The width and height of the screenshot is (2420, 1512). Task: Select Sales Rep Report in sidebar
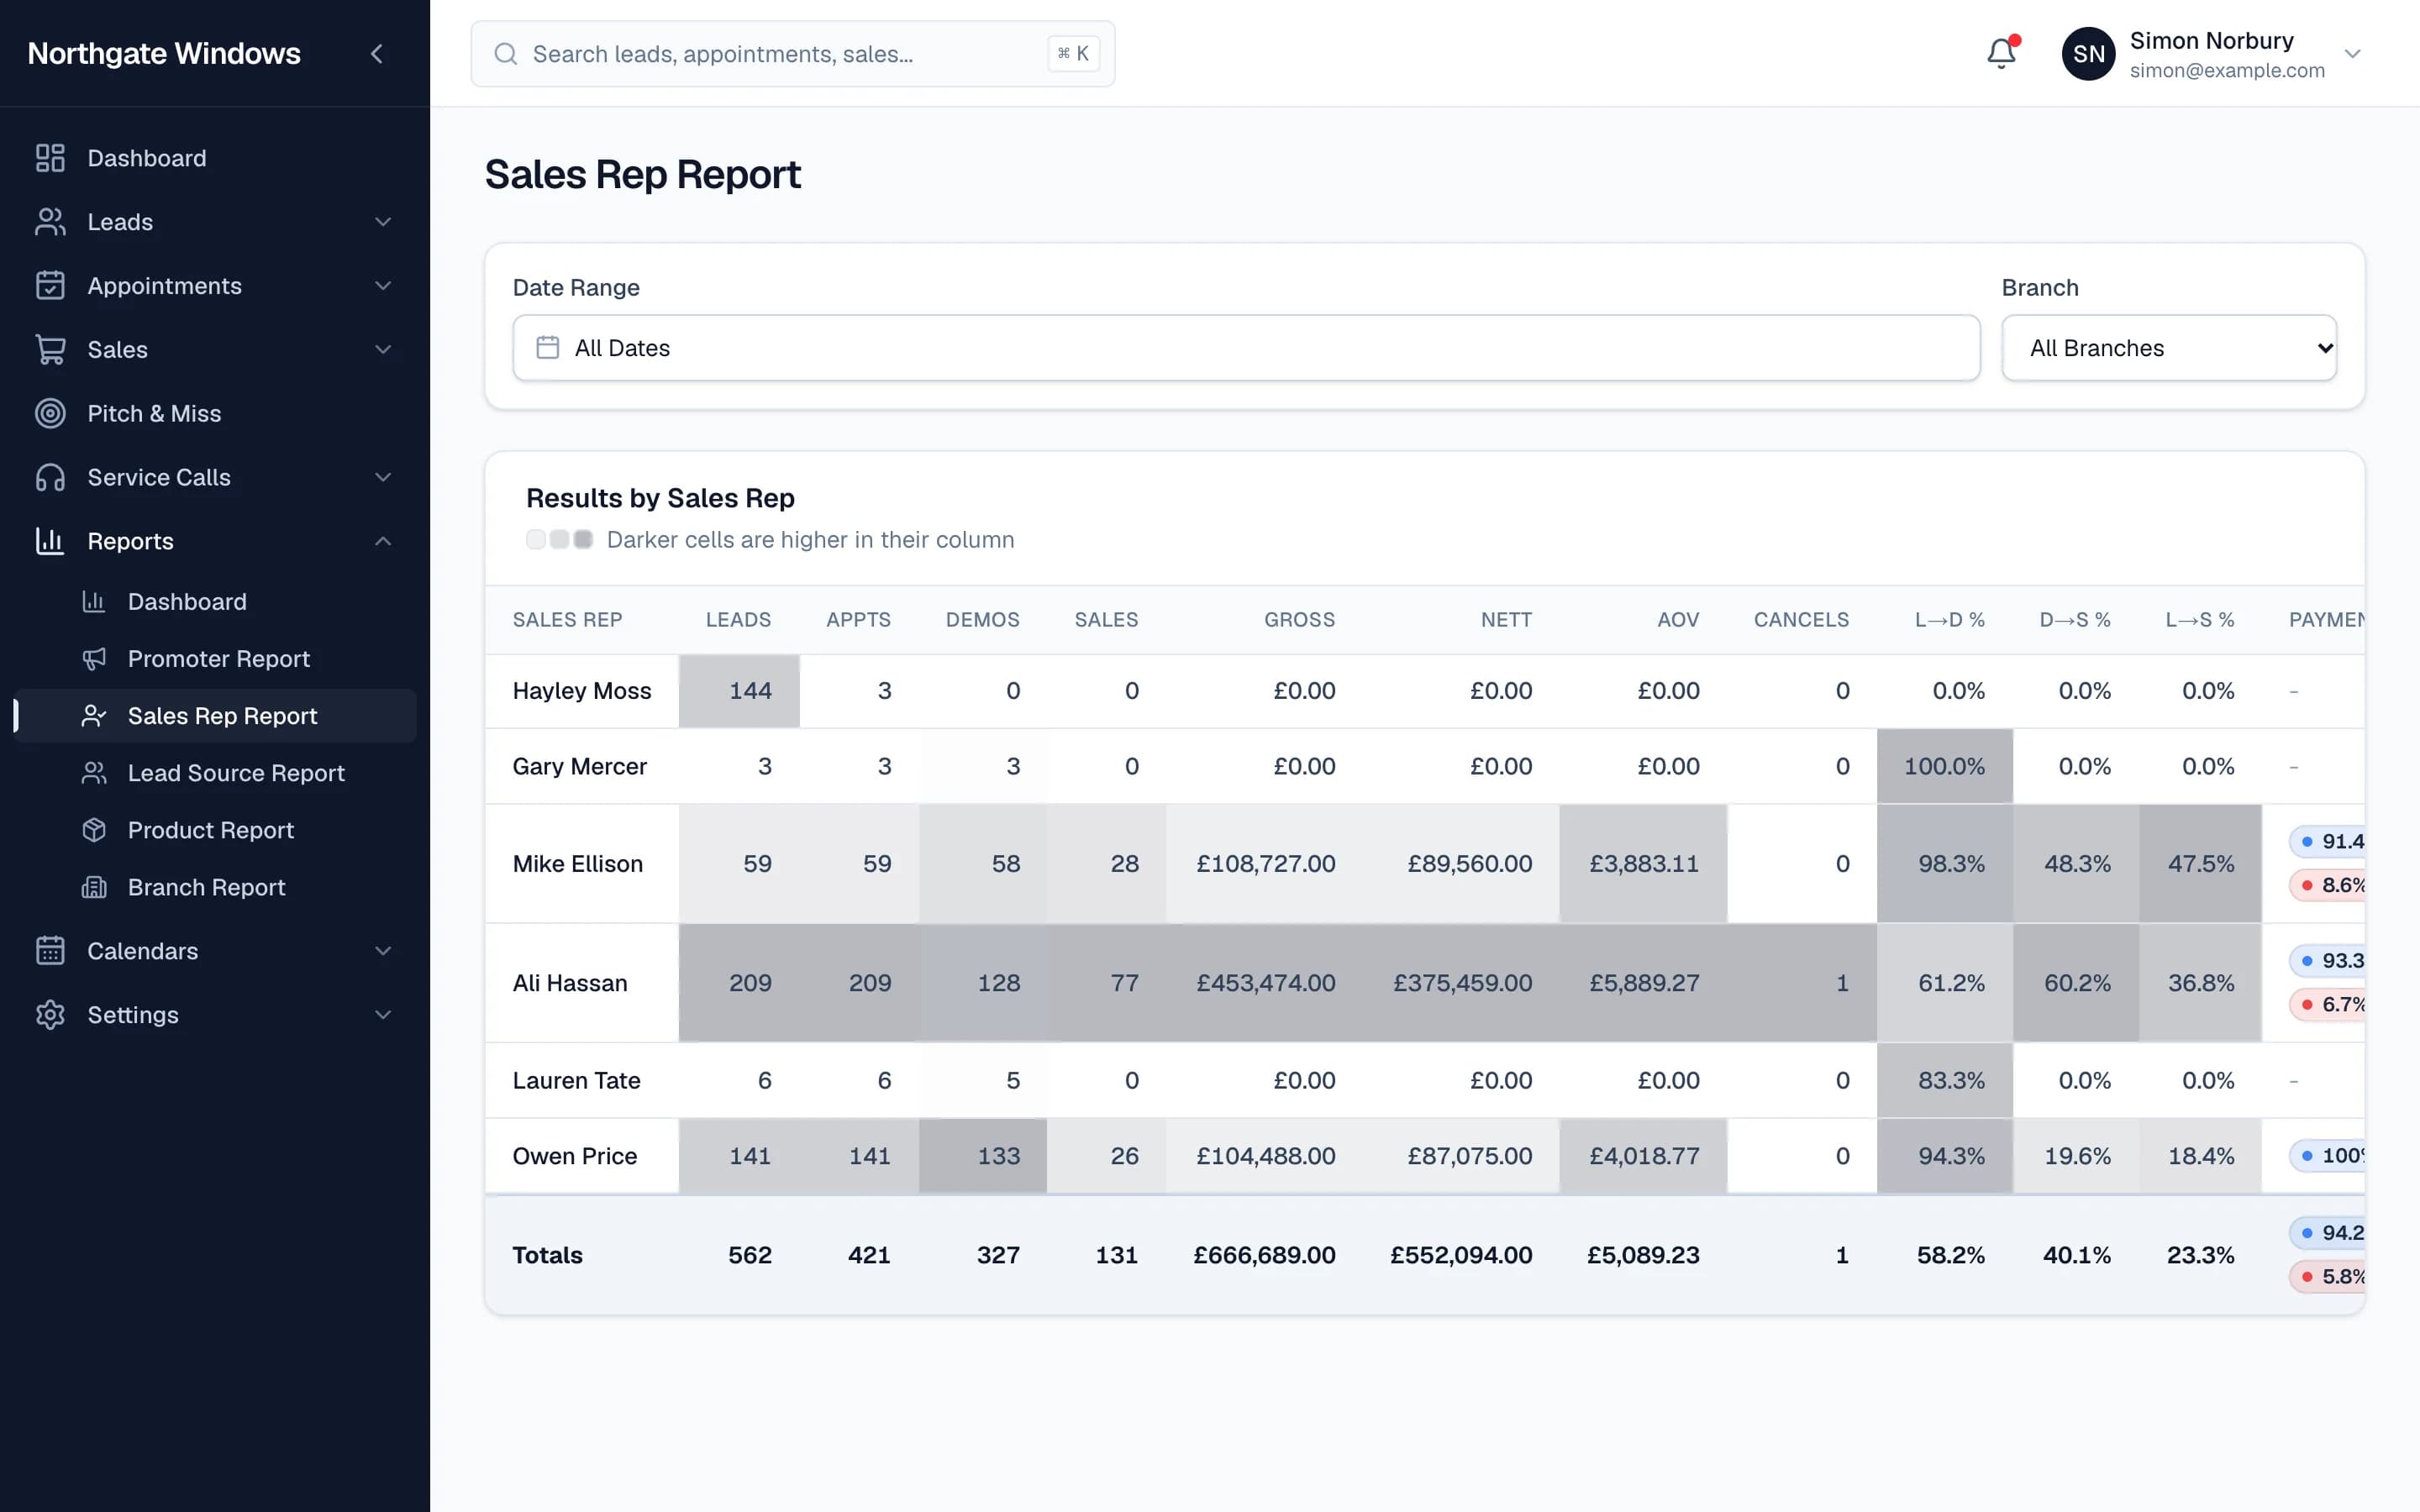pyautogui.click(x=215, y=716)
